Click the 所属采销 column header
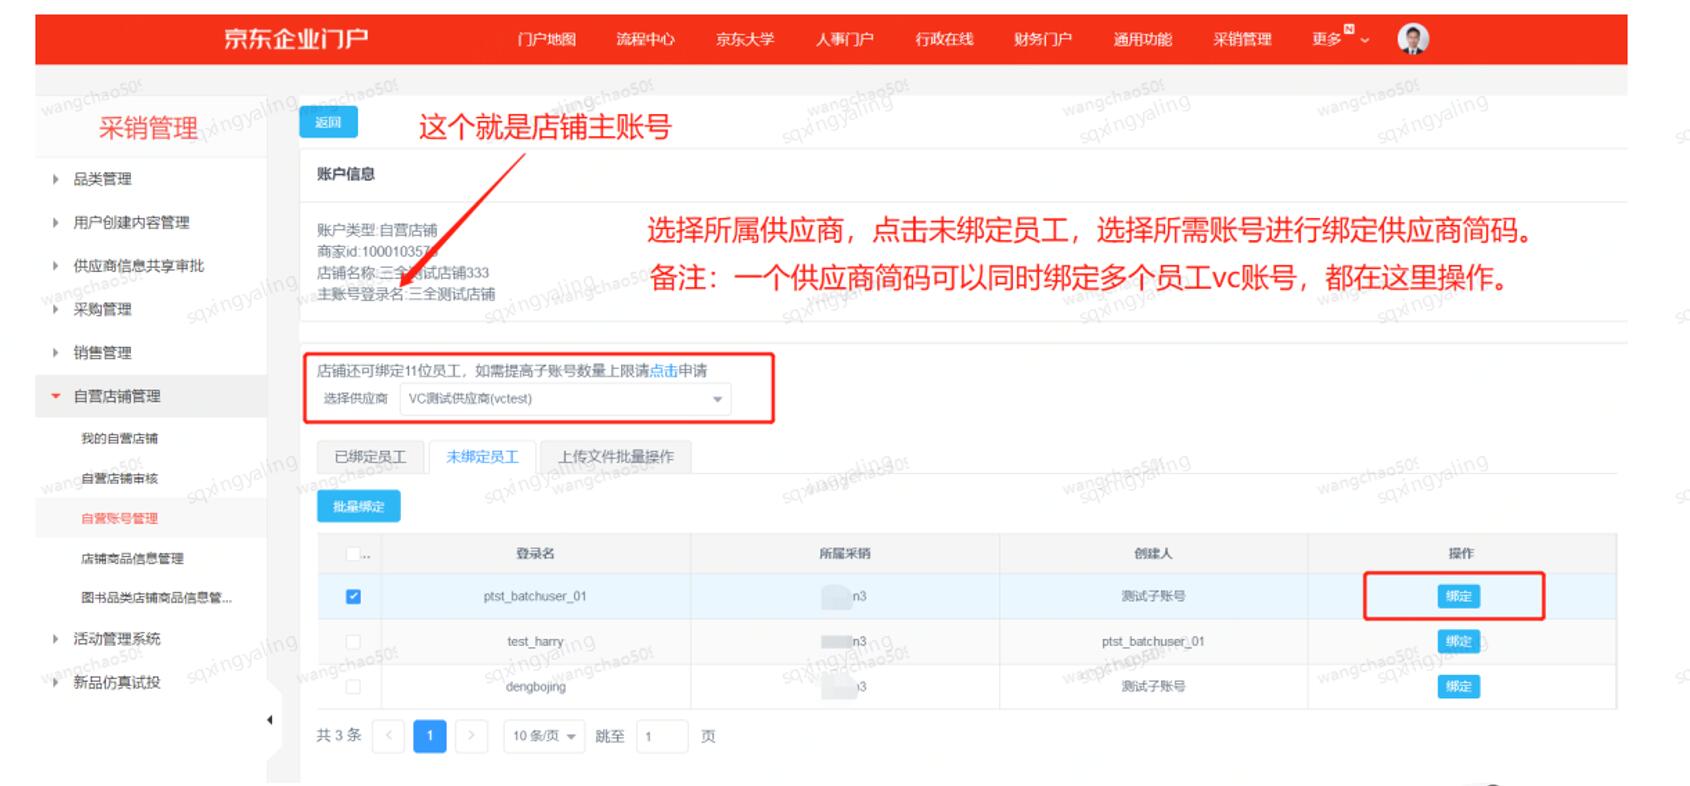Viewport: 1690px width, 786px height. 844,553
